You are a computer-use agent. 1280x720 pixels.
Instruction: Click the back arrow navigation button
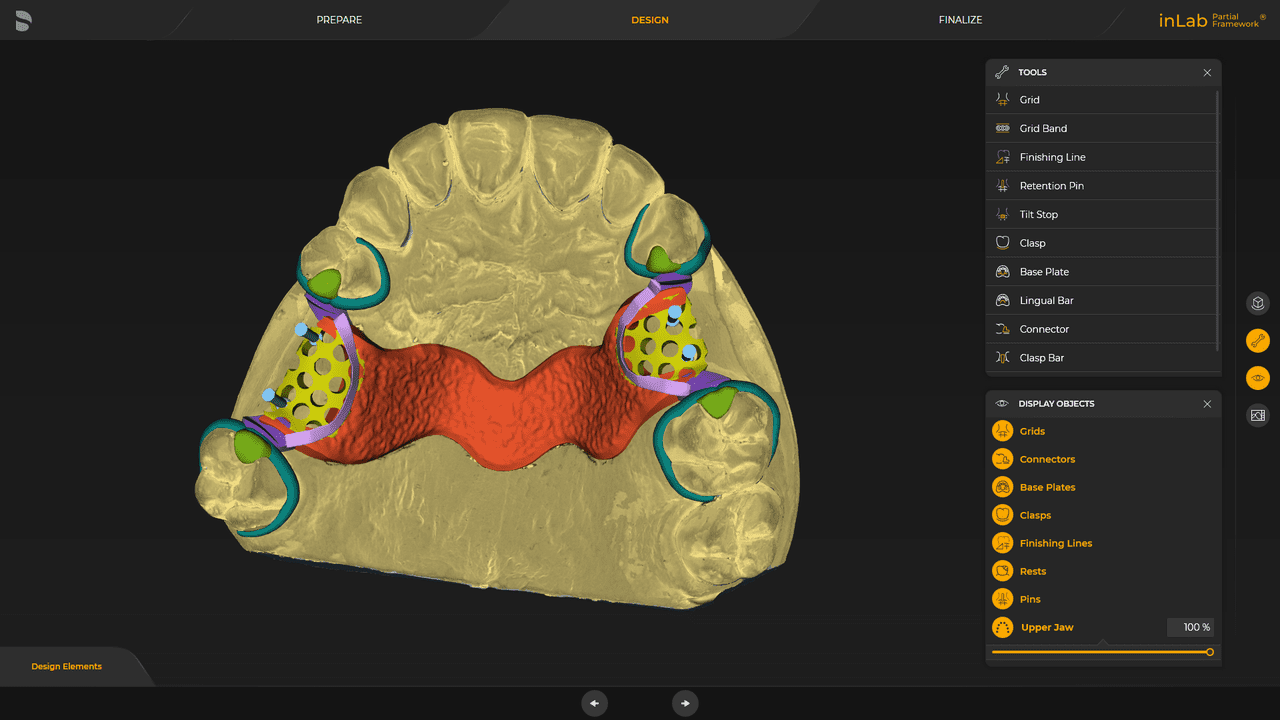(x=595, y=703)
